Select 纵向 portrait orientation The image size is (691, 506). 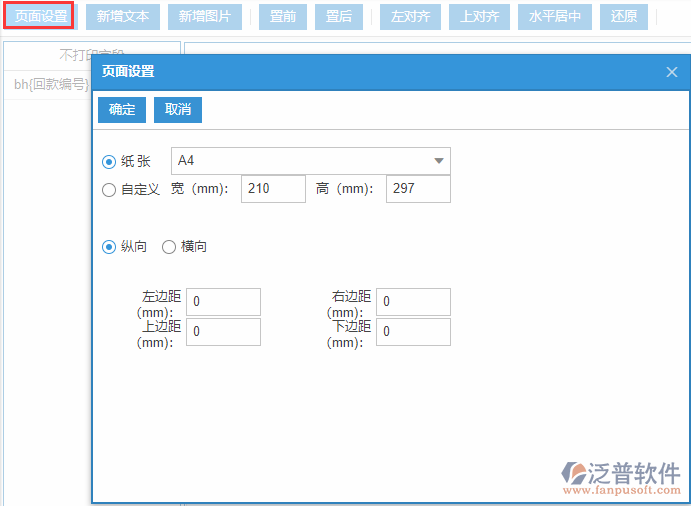[x=109, y=247]
